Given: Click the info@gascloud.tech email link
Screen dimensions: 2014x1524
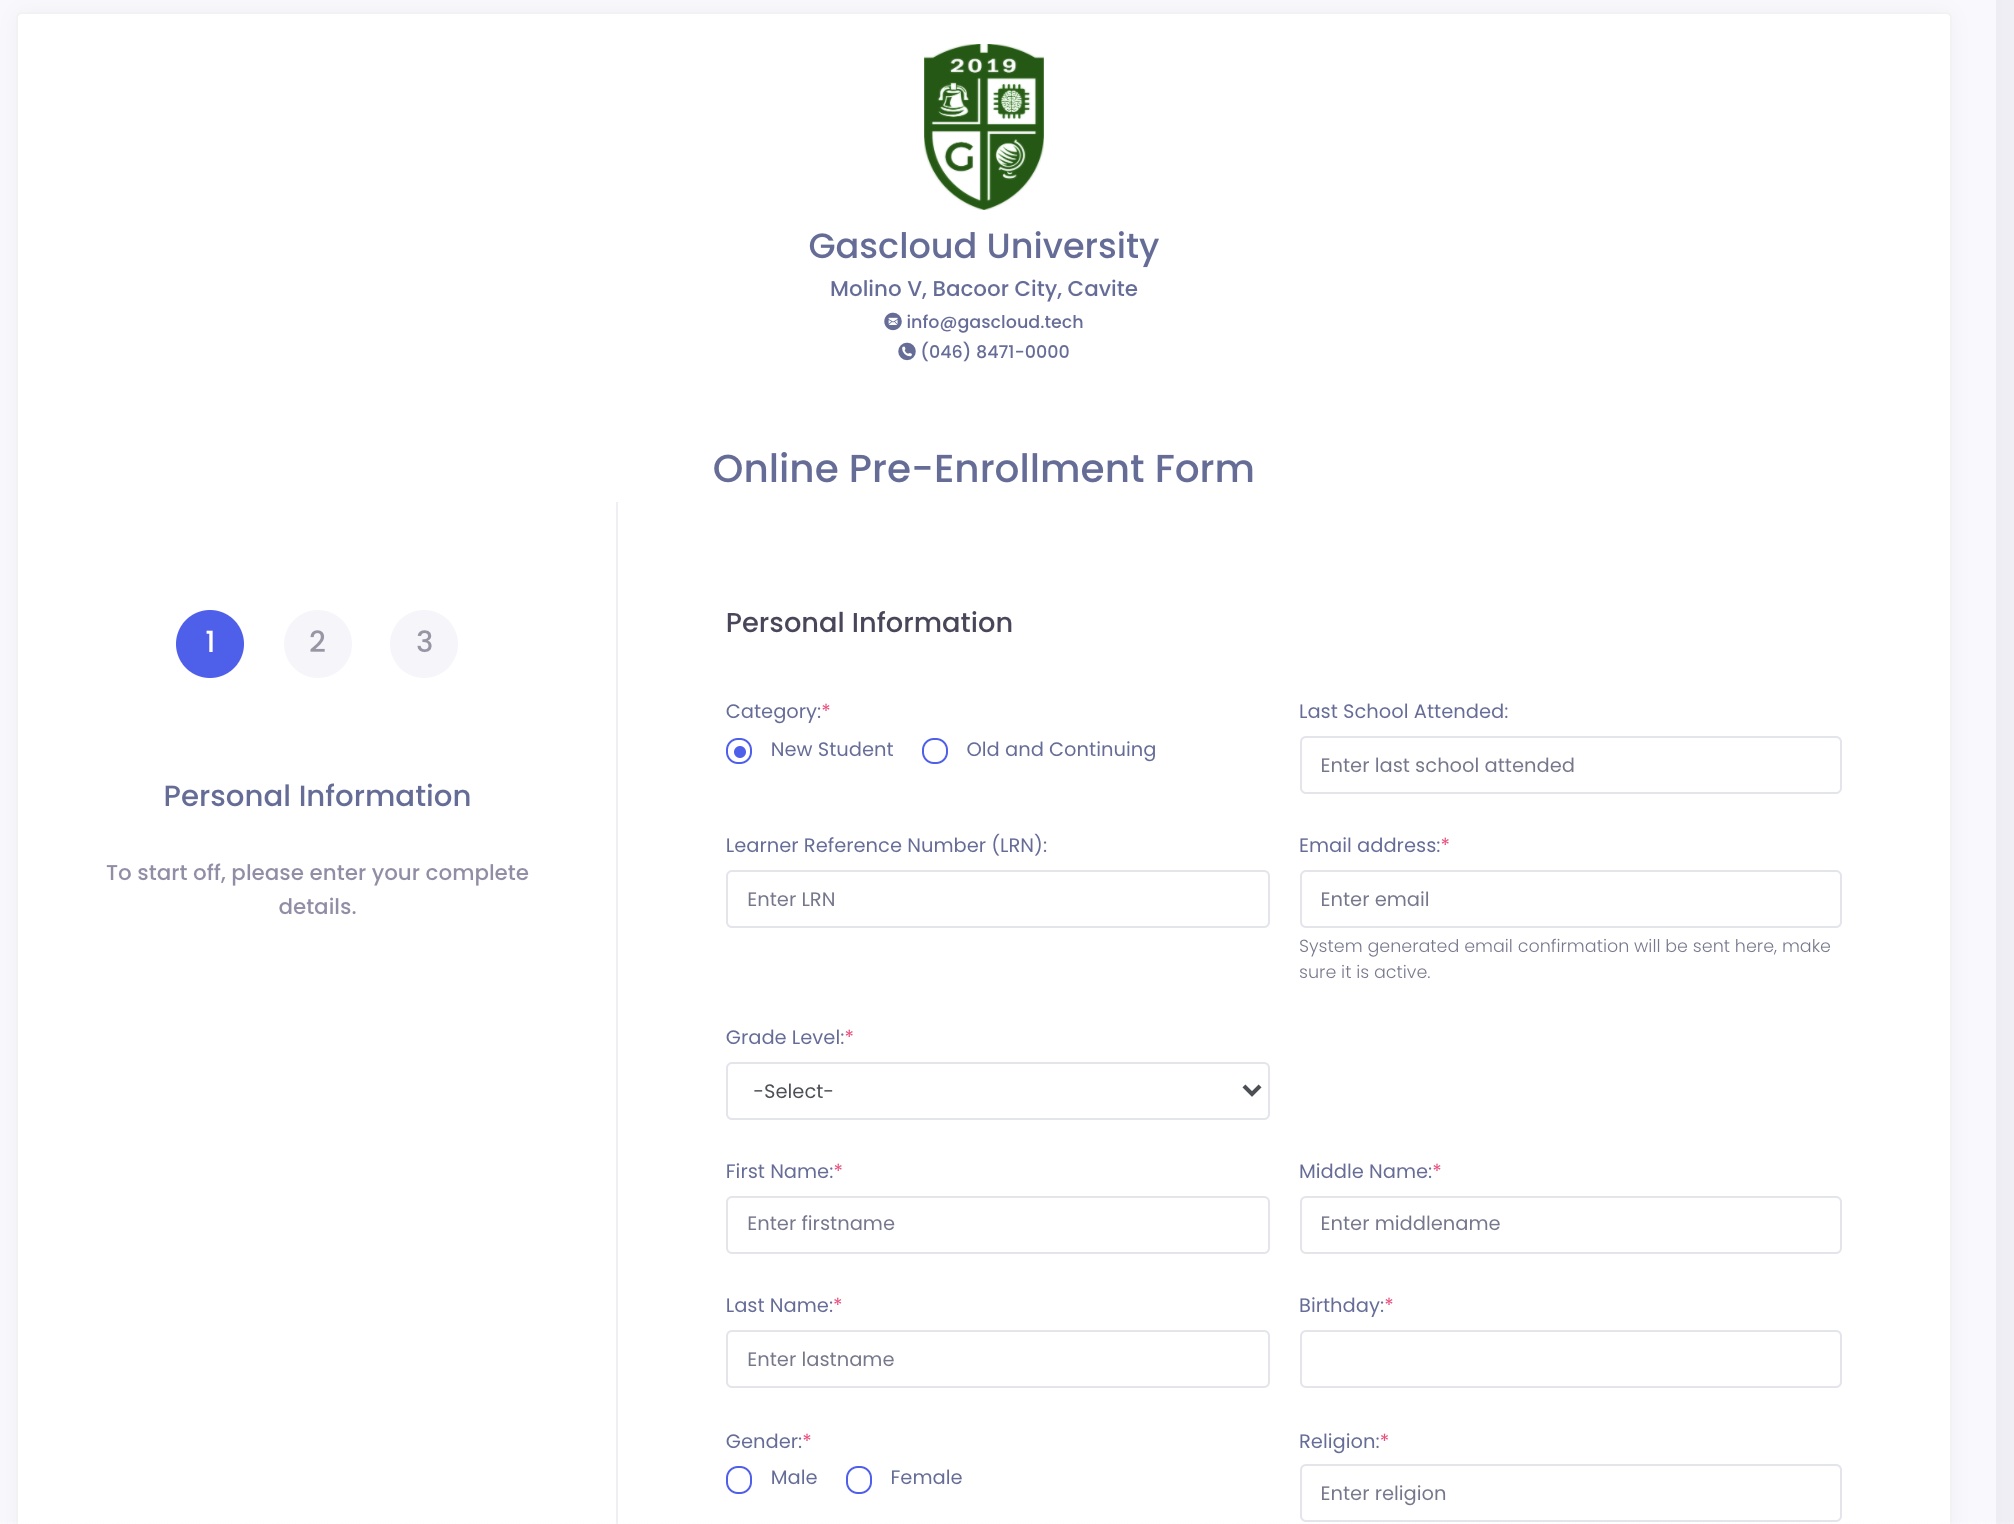Looking at the screenshot, I should coord(994,322).
